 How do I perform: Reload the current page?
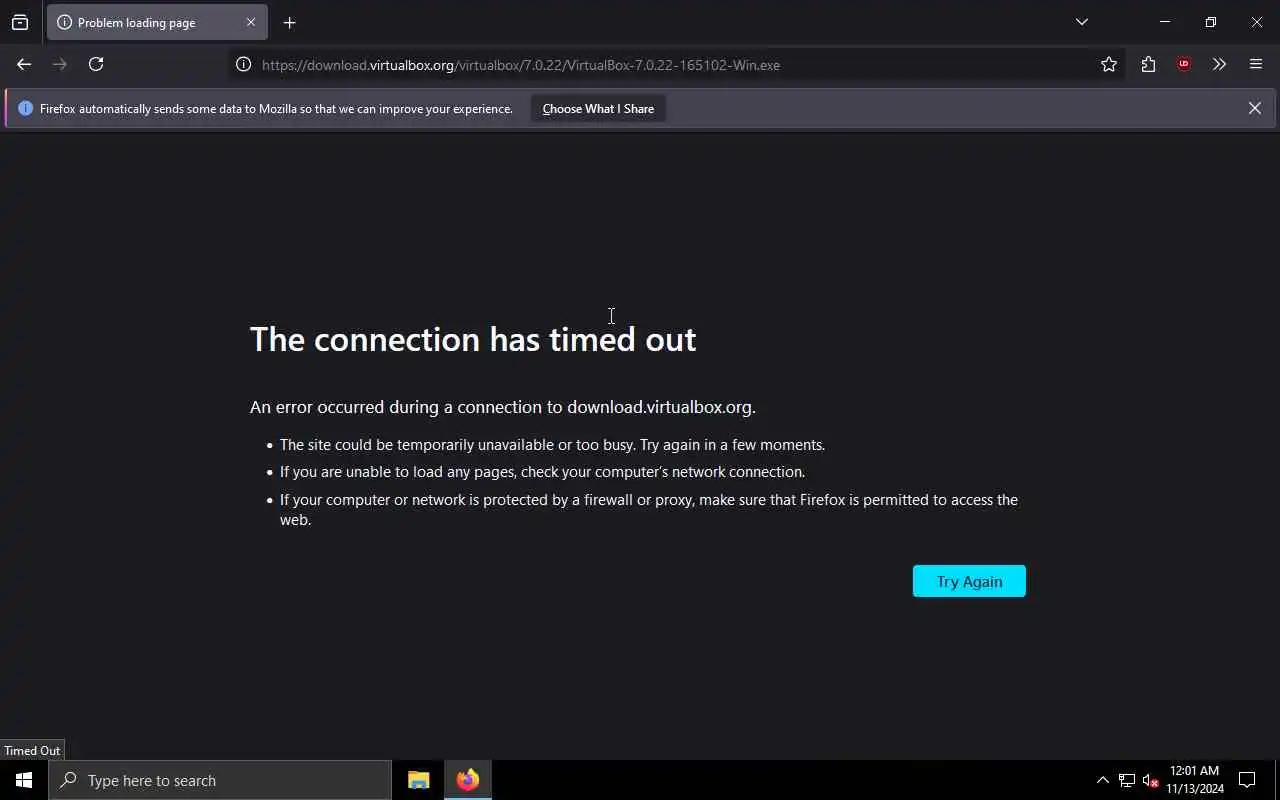(96, 64)
